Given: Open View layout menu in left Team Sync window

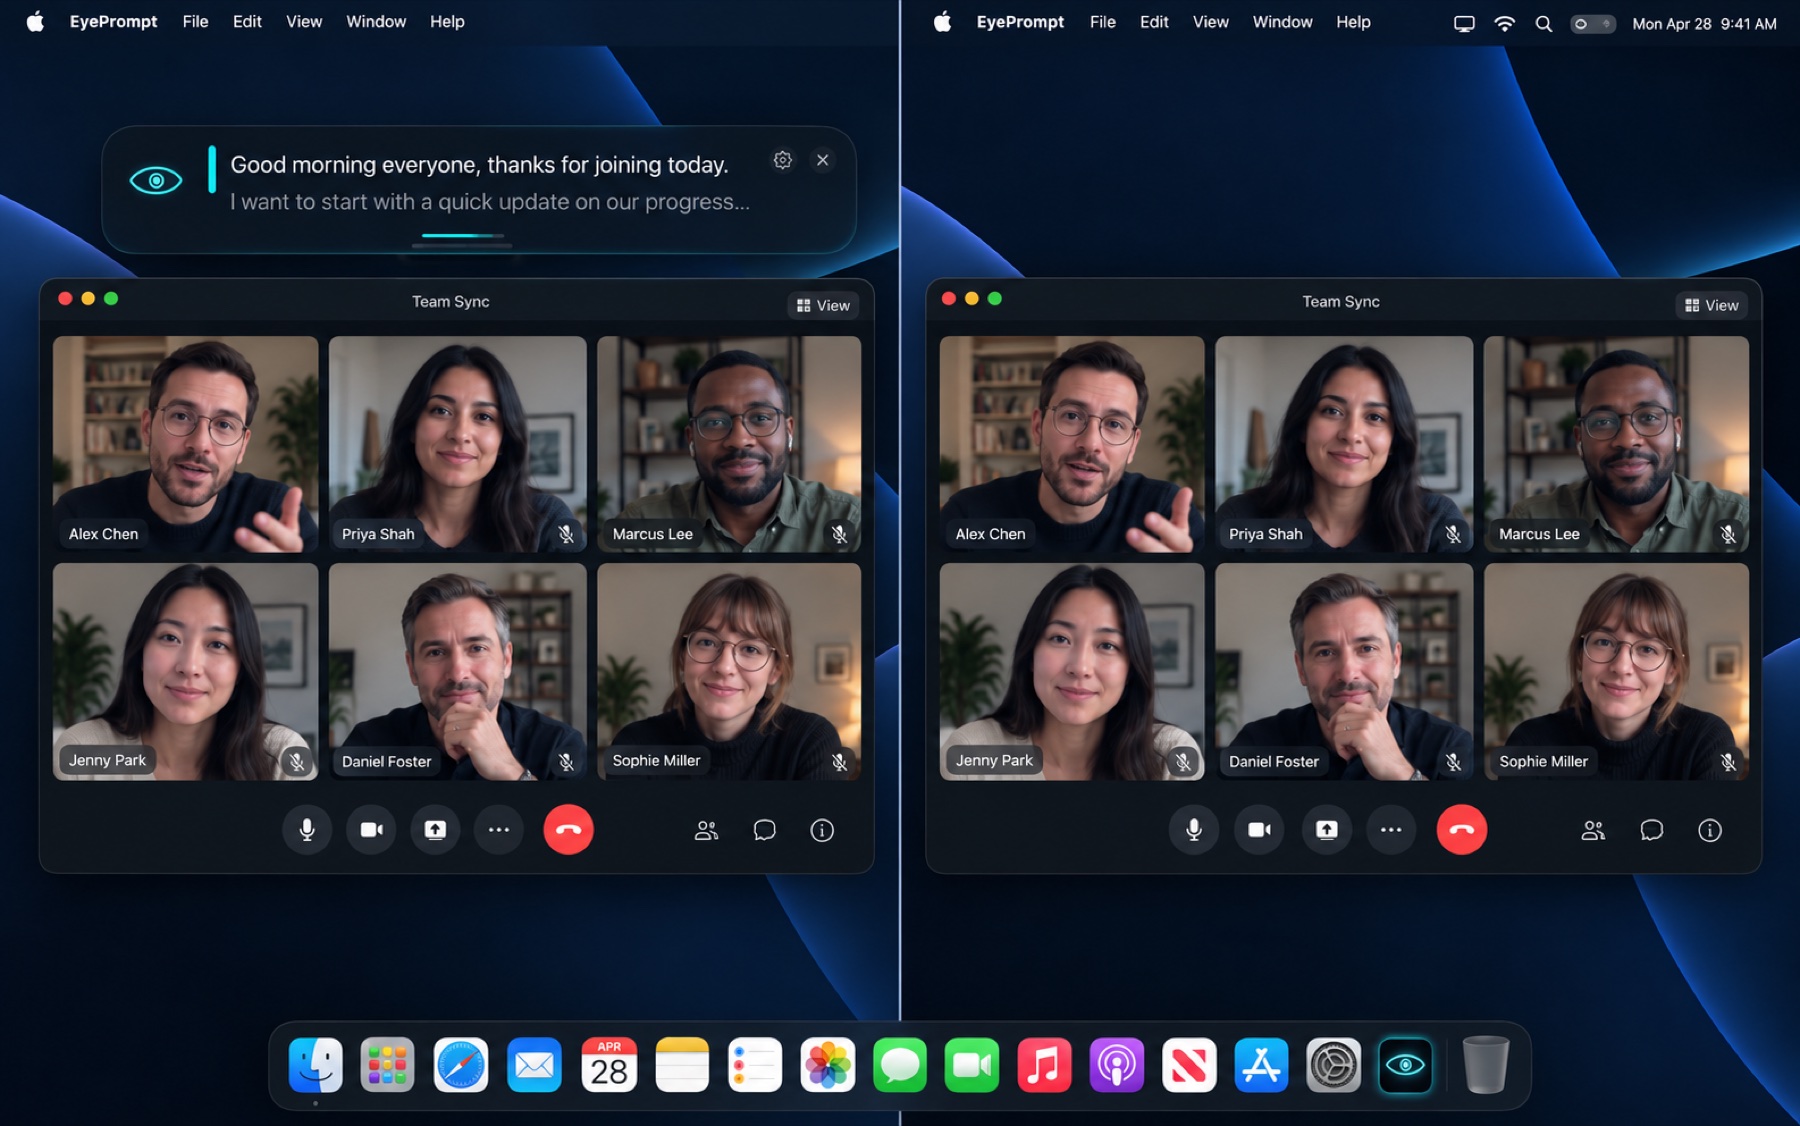Looking at the screenshot, I should (823, 305).
